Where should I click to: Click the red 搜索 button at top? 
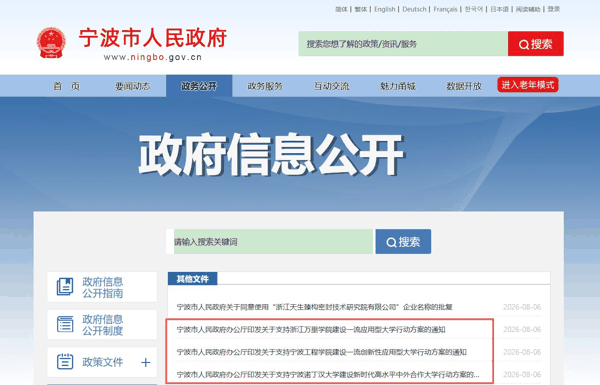coord(535,44)
